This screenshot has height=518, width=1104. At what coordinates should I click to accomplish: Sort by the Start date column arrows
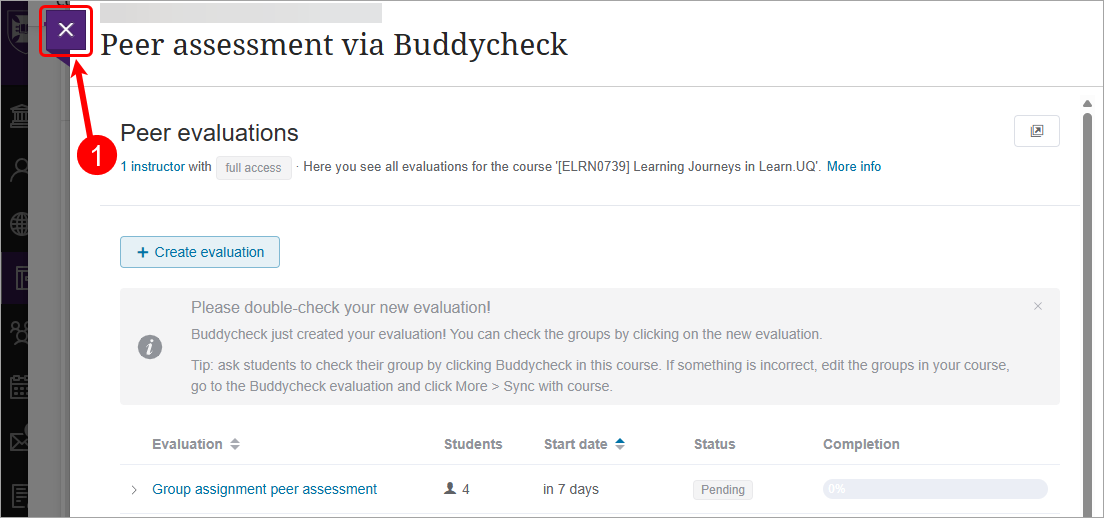(620, 444)
